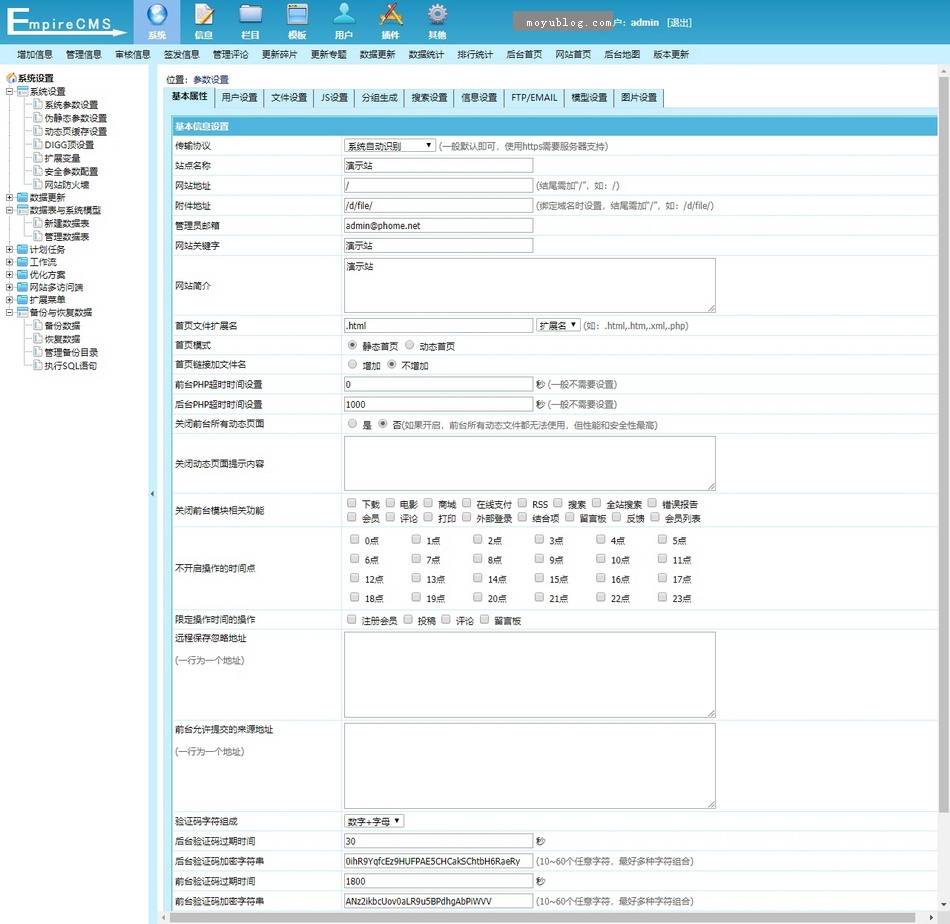Open the 扩展名 dropdown

coord(558,325)
